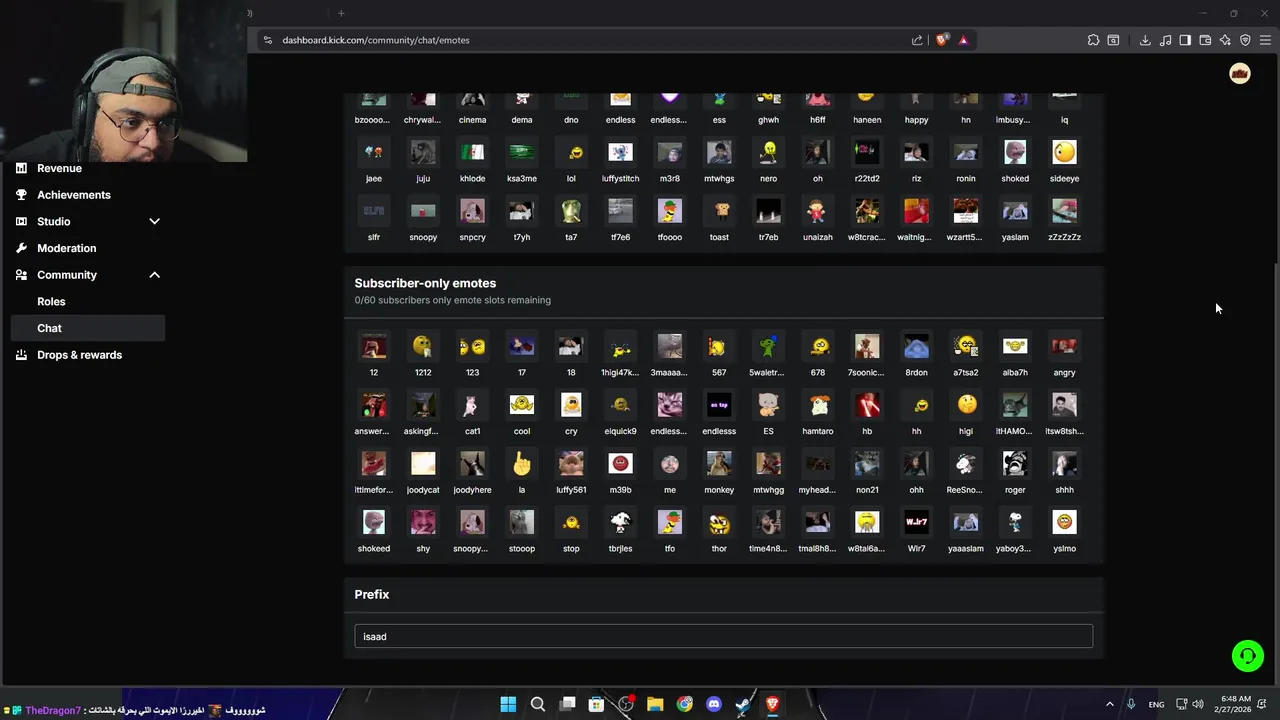The image size is (1280, 720).
Task: Open the browser extensions puzzle icon
Action: 1093,40
